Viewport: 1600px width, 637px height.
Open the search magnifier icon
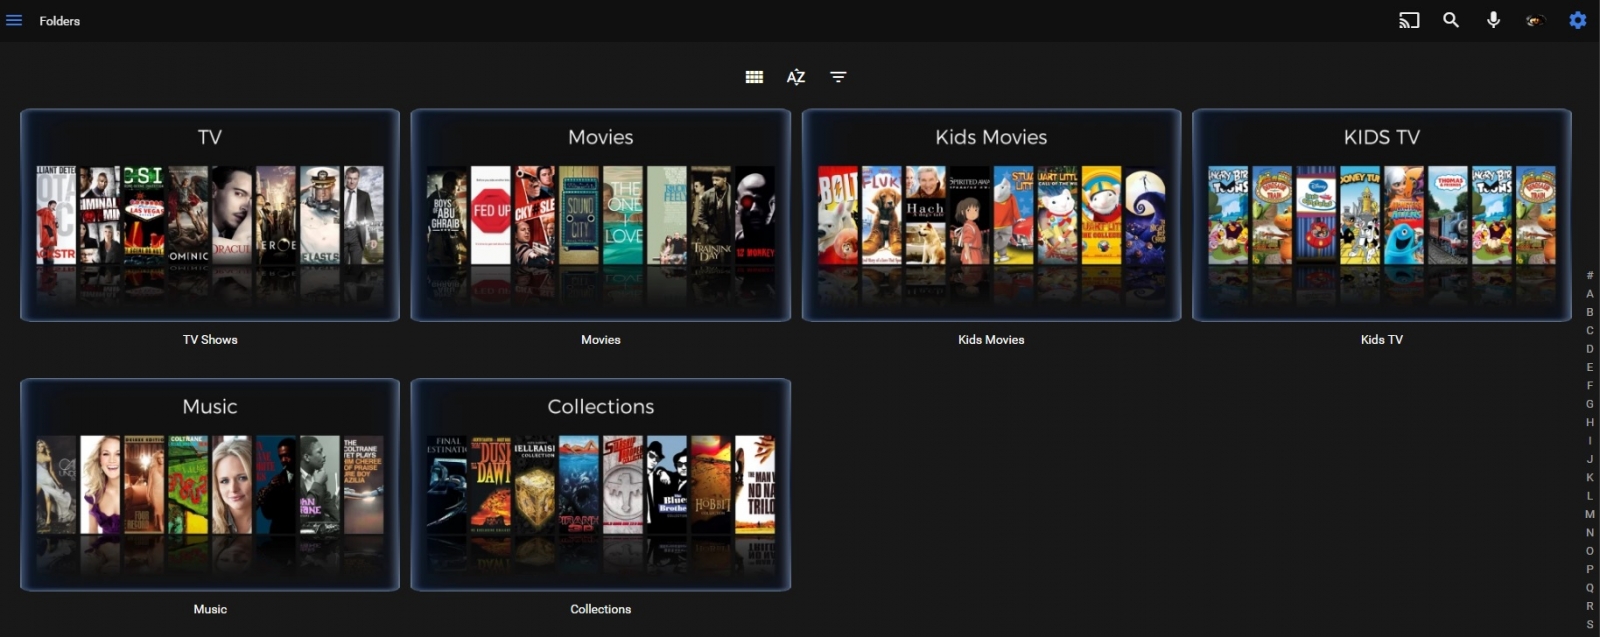[x=1451, y=20]
